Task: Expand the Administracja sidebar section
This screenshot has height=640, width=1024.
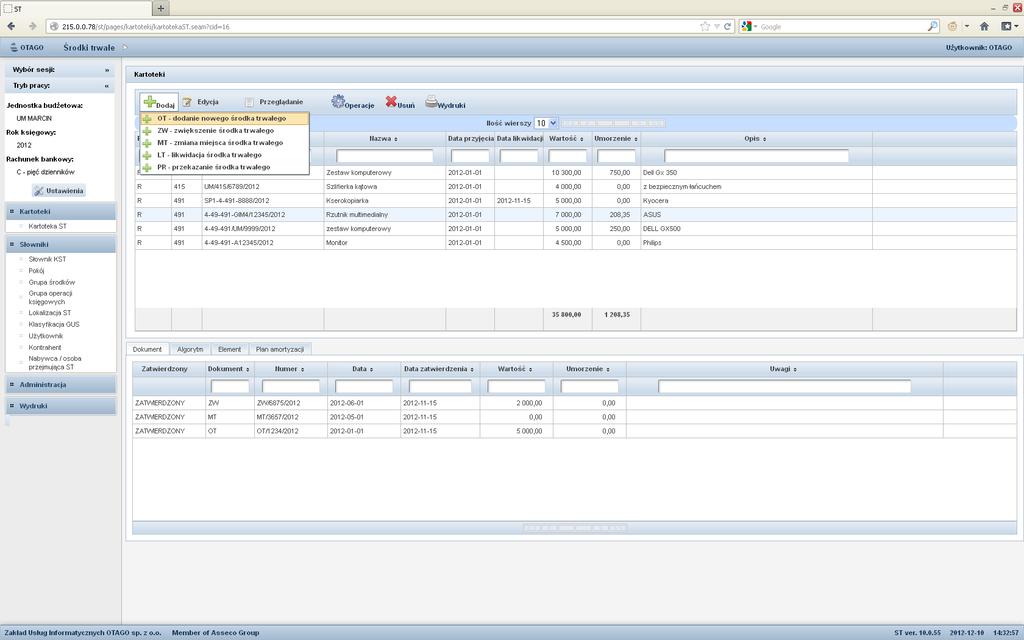Action: [x=60, y=385]
